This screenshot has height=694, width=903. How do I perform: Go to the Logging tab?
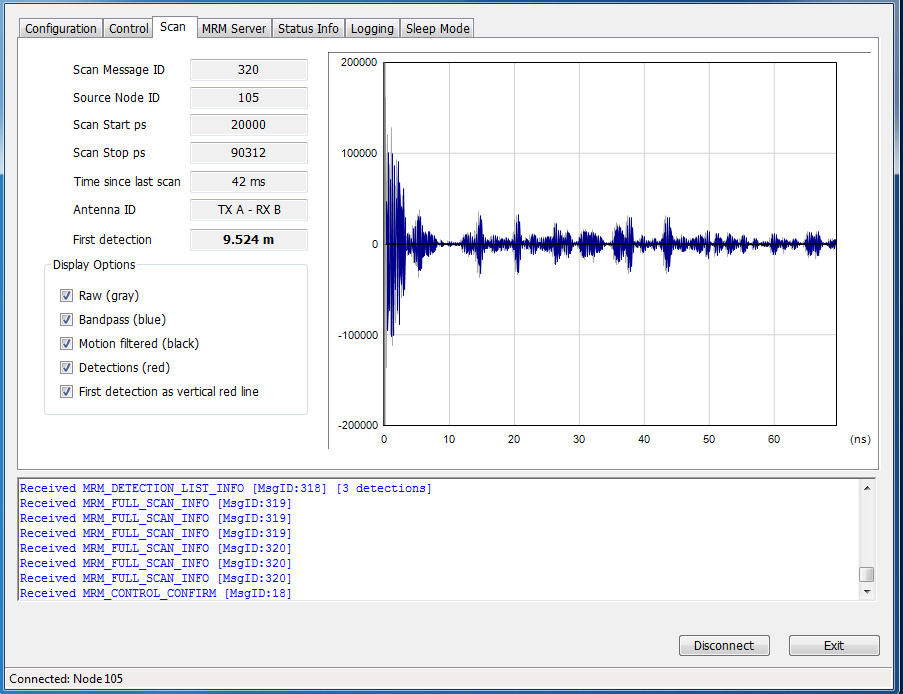[x=372, y=29]
